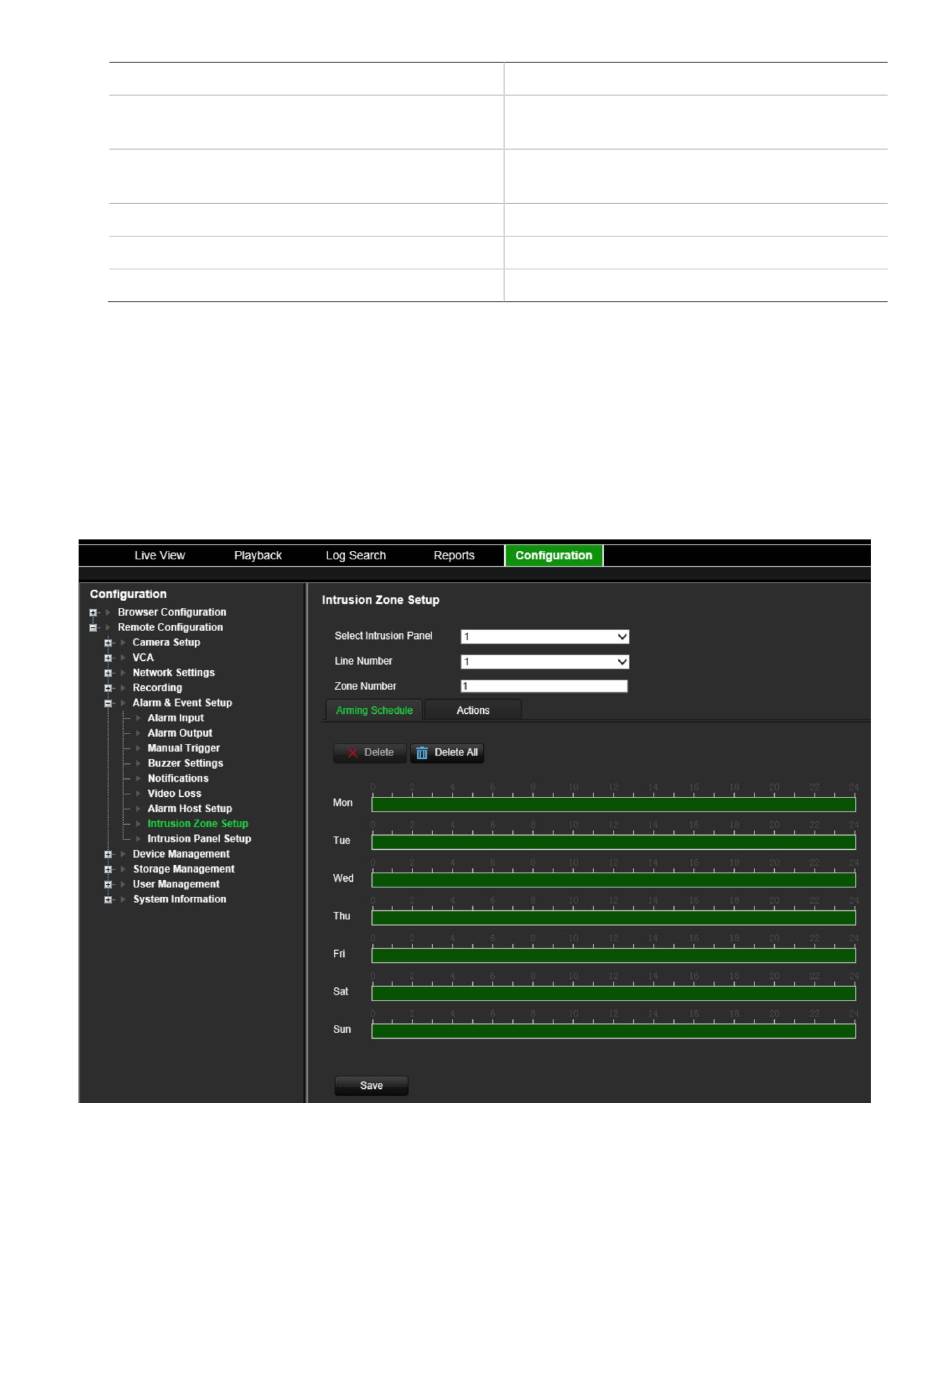Image resolution: width=950 pixels, height=1387 pixels.
Task: Expand the Camera Setup node
Action: click(108, 643)
